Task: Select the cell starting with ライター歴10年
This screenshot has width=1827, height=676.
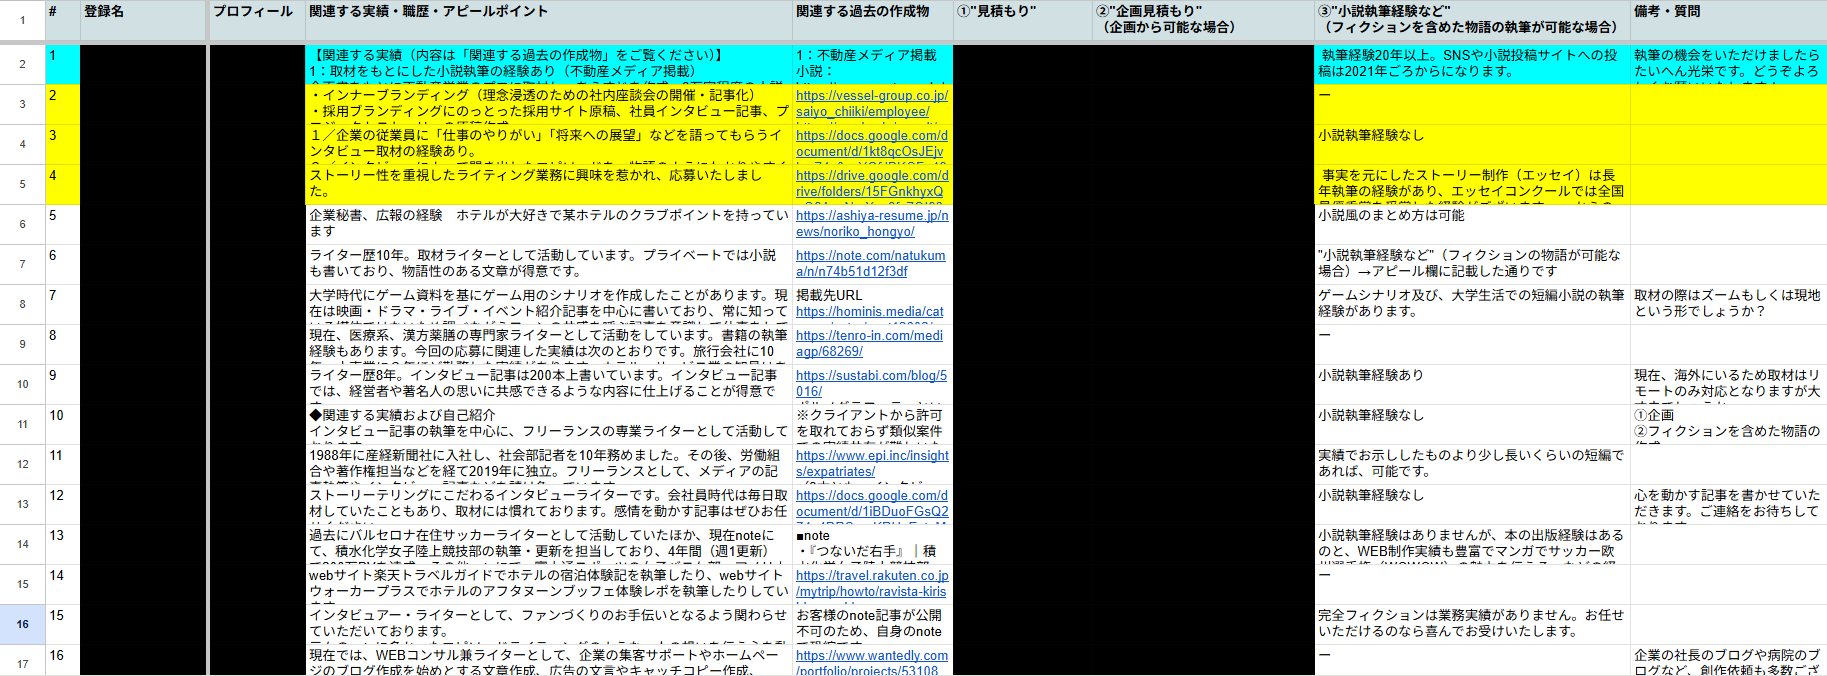Action: 548,264
